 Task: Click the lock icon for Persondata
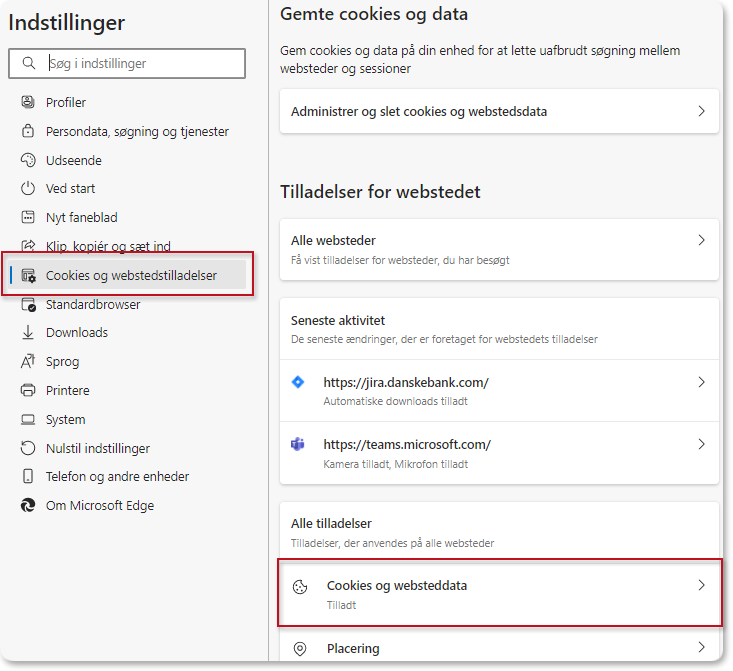(28, 131)
